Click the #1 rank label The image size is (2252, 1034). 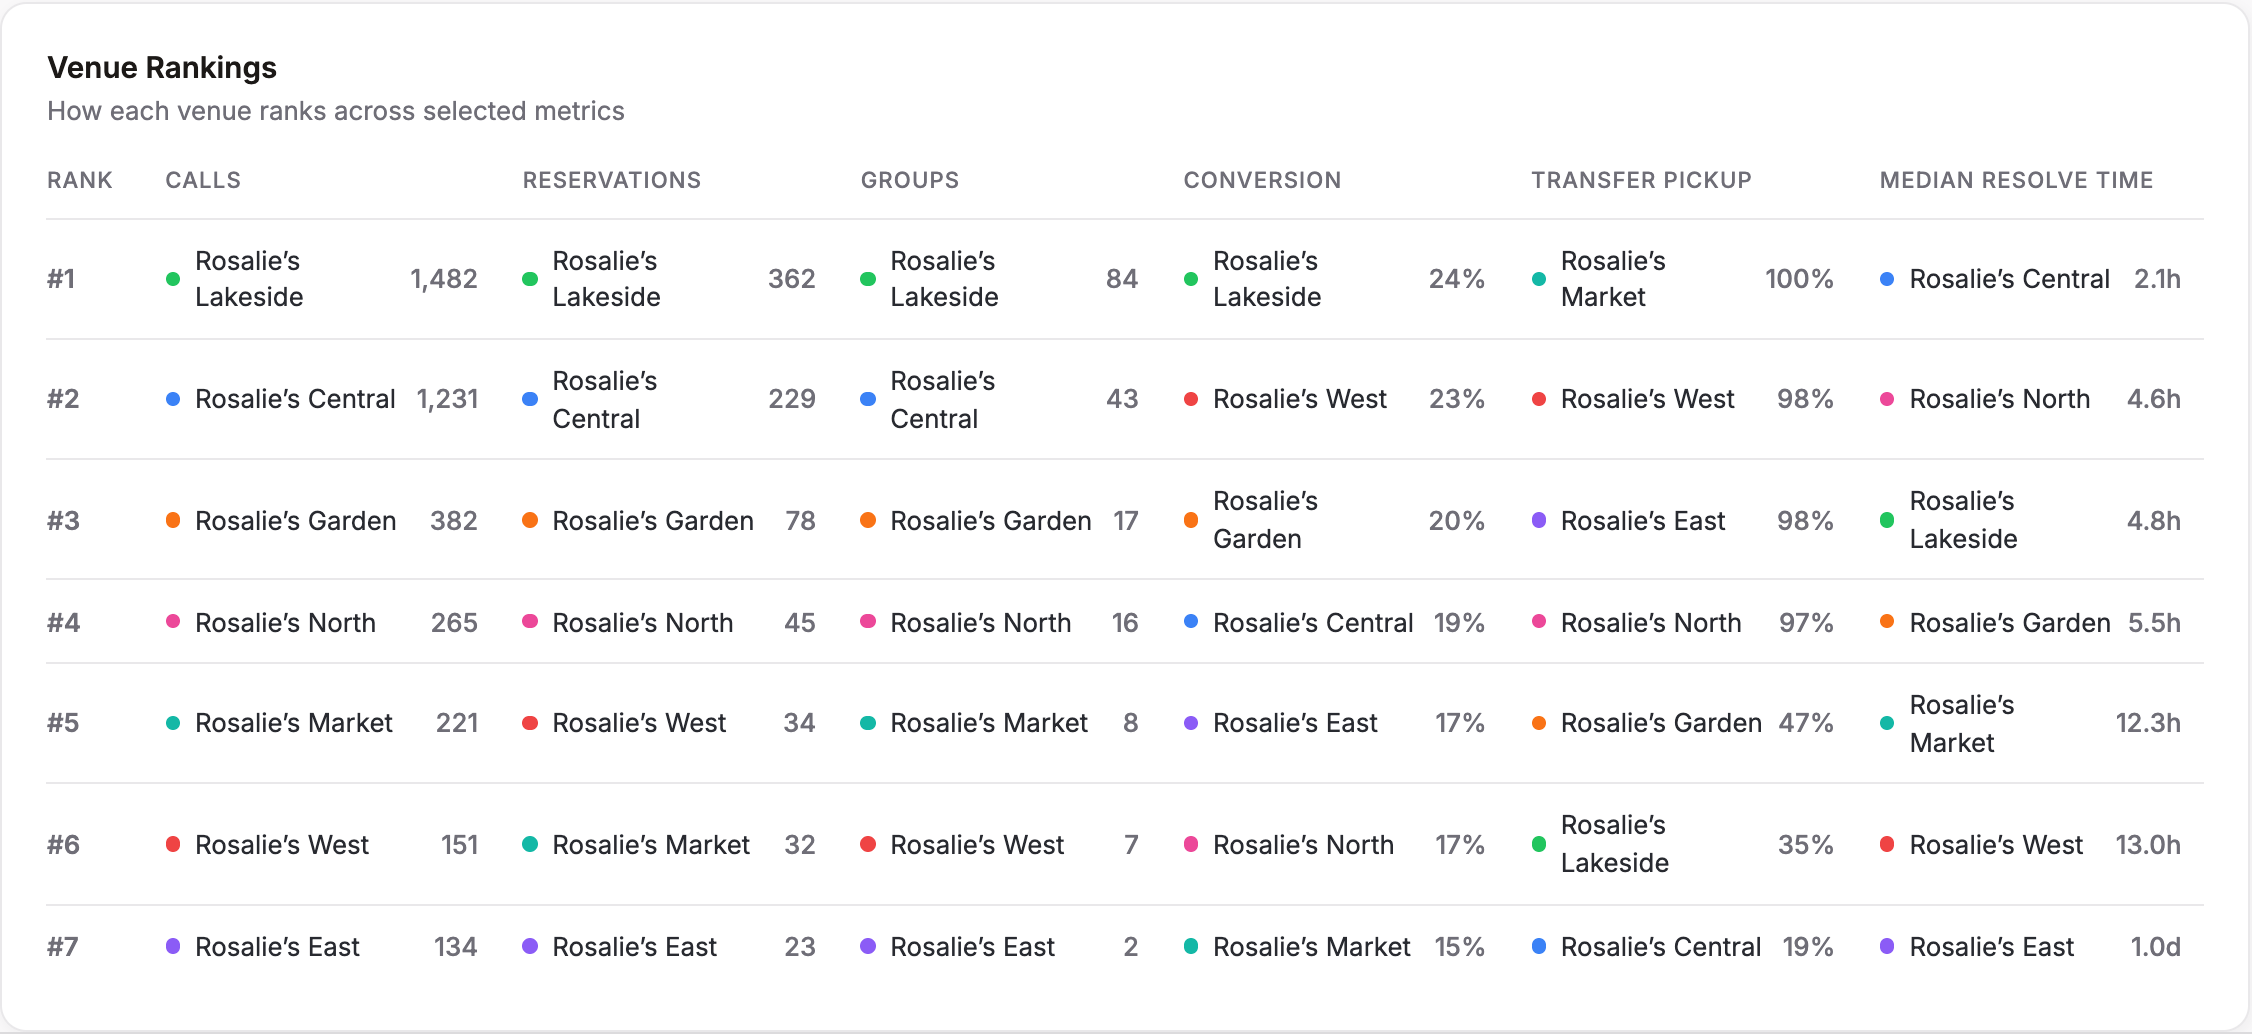click(x=62, y=279)
